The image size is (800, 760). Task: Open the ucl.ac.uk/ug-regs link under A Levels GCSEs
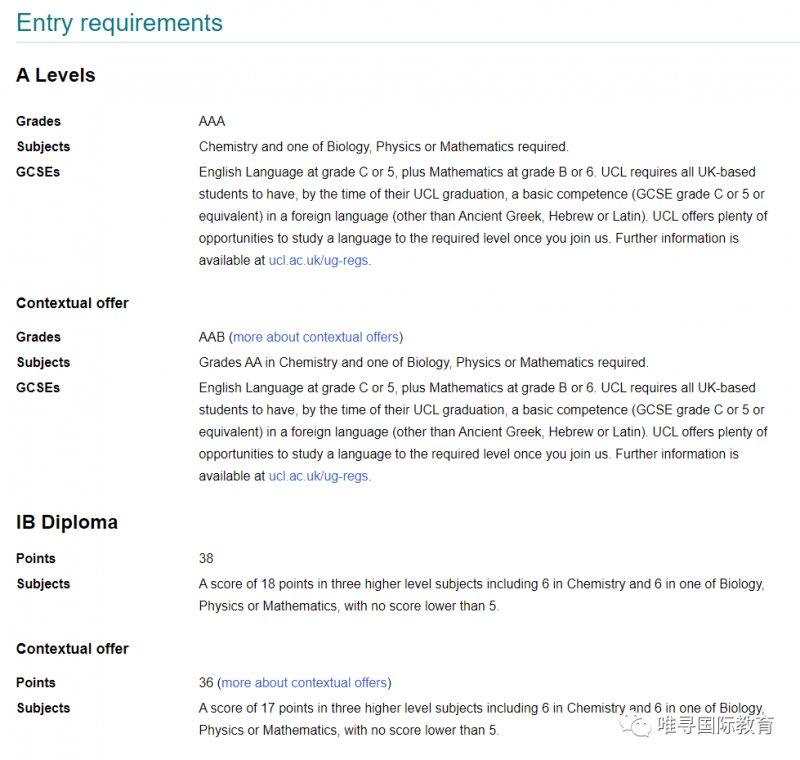coord(318,260)
